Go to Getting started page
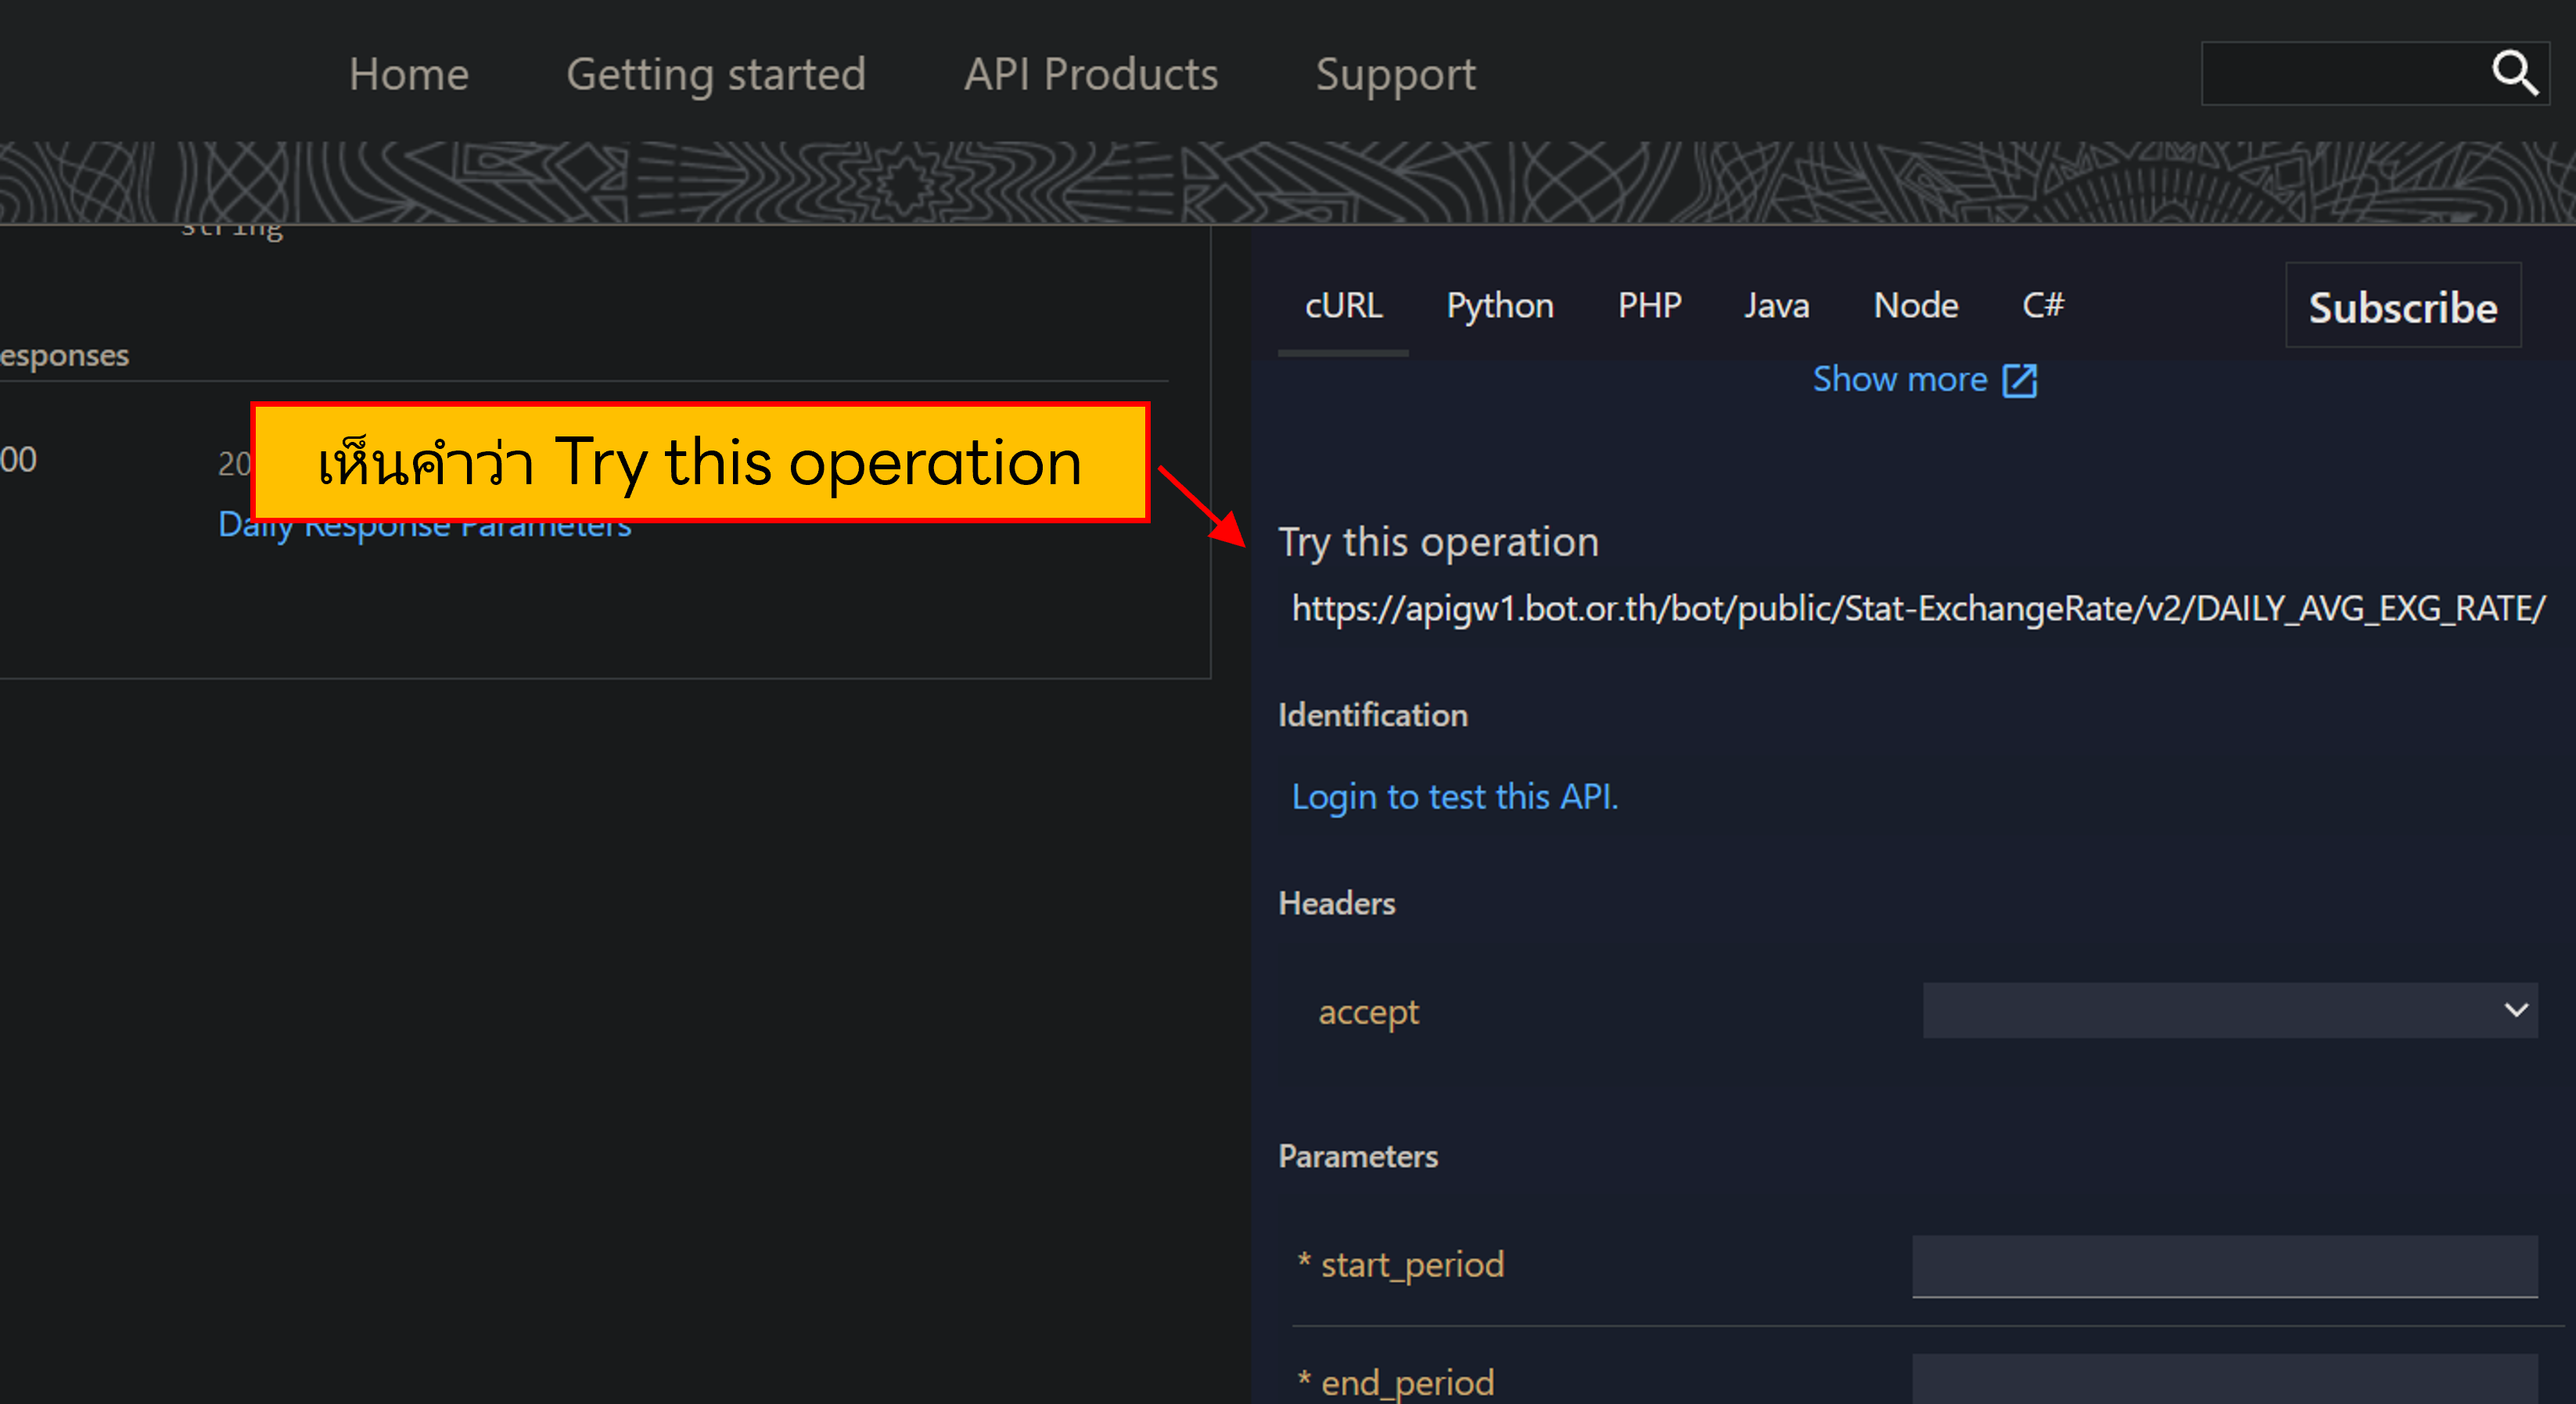Screen dimensions: 2576x1404 click(715, 75)
